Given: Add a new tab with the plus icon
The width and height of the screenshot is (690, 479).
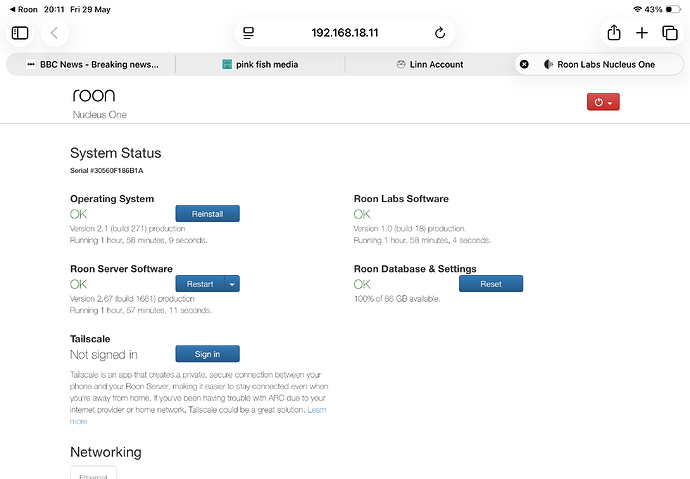Looking at the screenshot, I should [x=642, y=33].
